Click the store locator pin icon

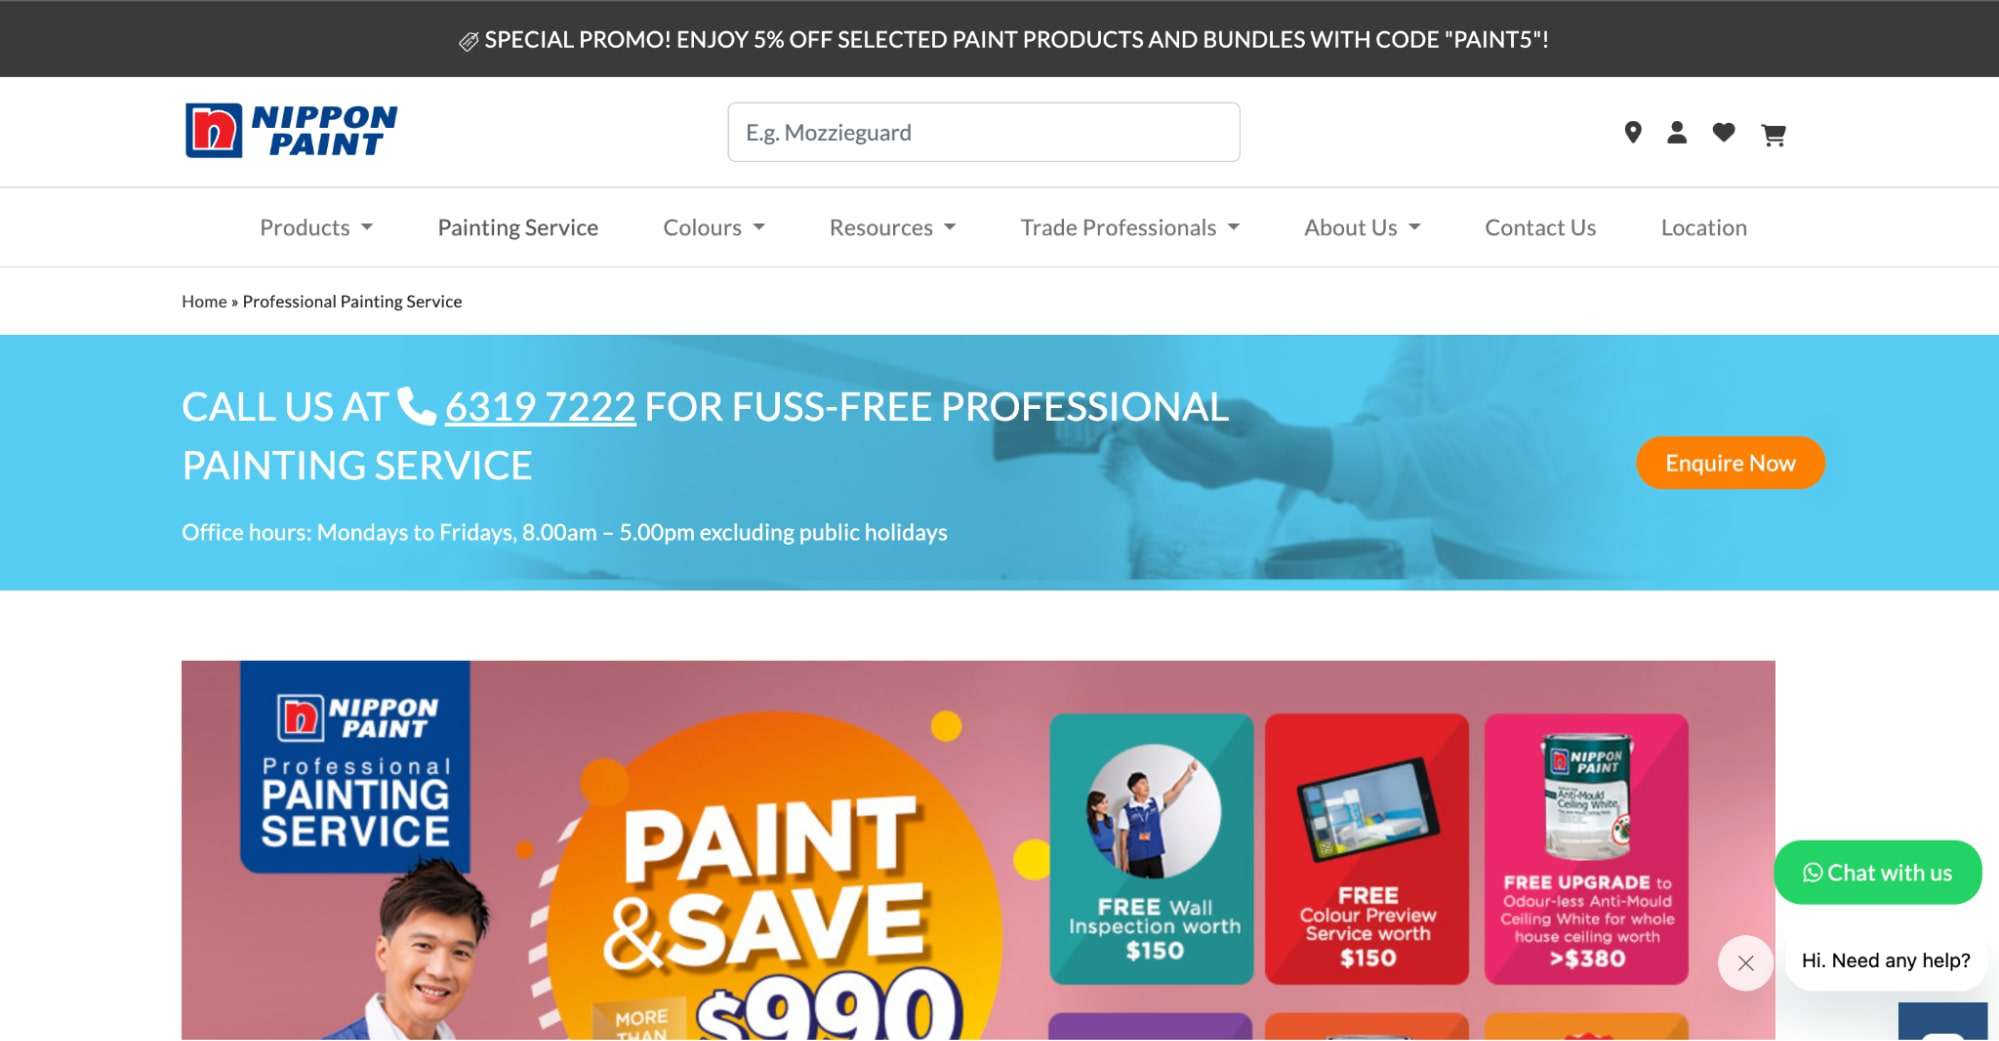tap(1632, 132)
